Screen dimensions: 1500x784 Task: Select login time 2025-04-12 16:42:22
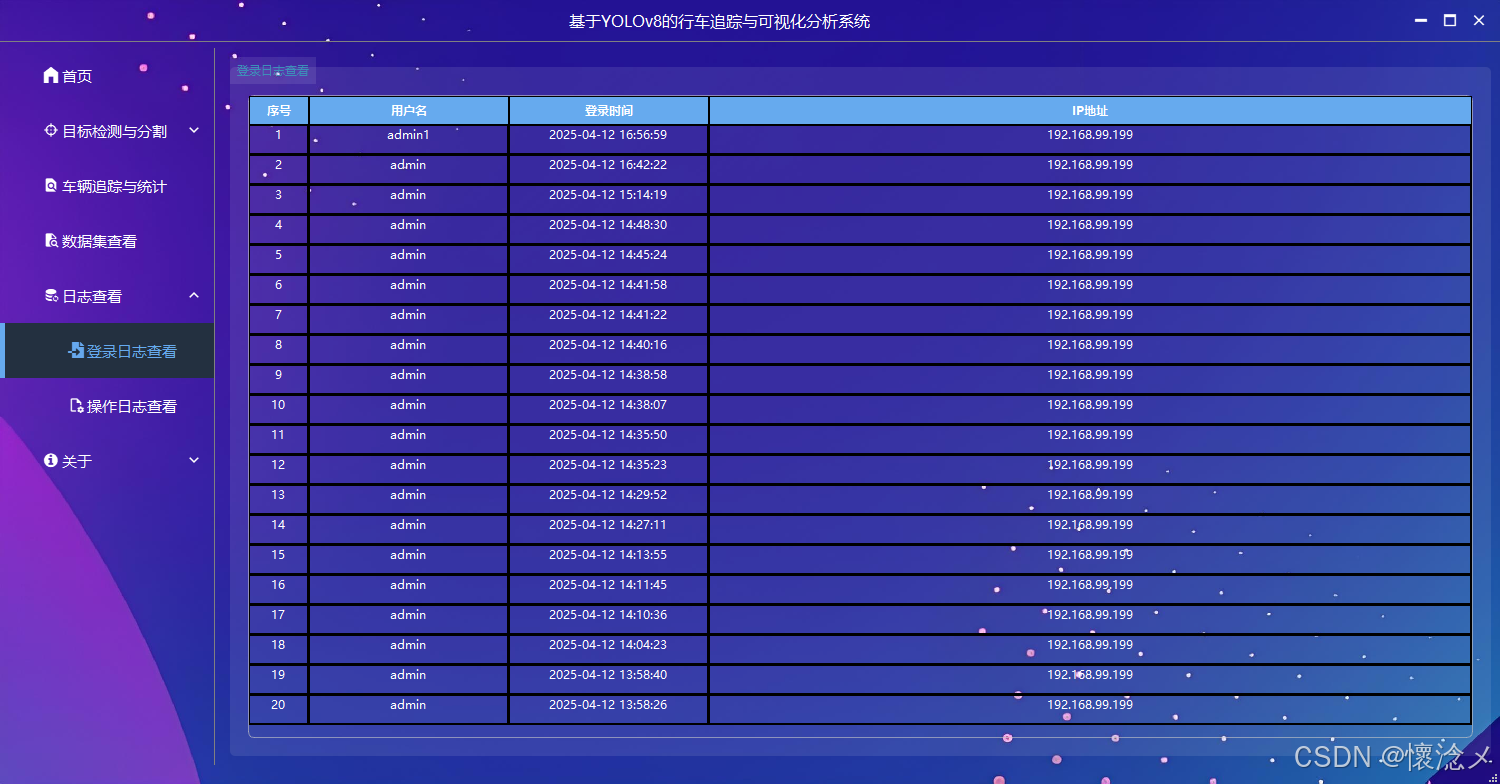[608, 165]
